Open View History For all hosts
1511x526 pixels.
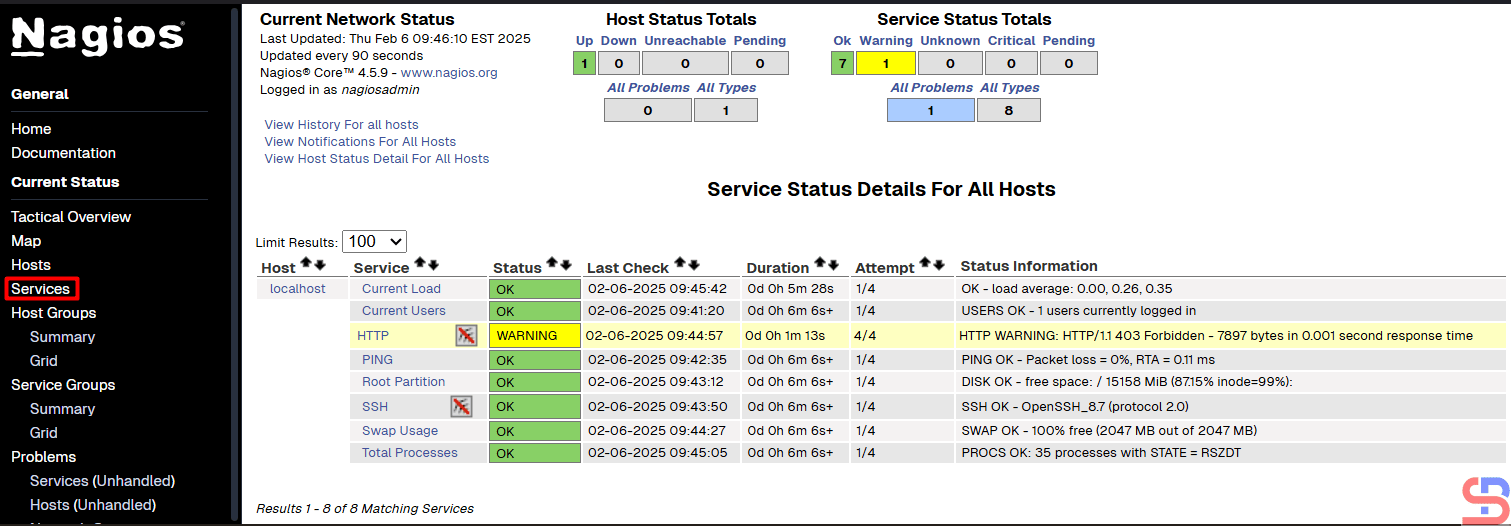(341, 125)
